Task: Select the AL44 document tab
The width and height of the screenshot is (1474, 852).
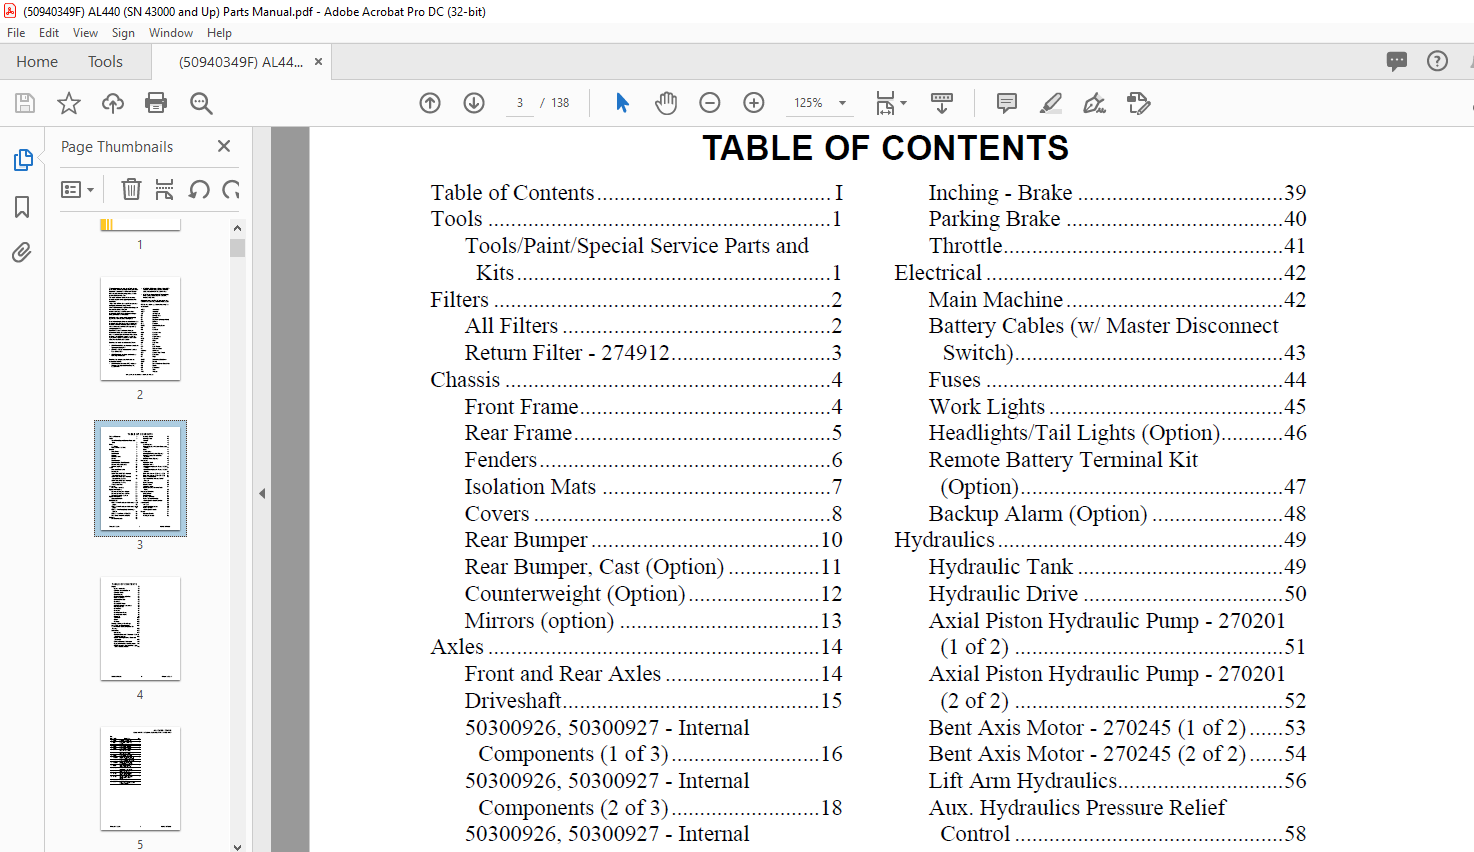Action: [240, 62]
